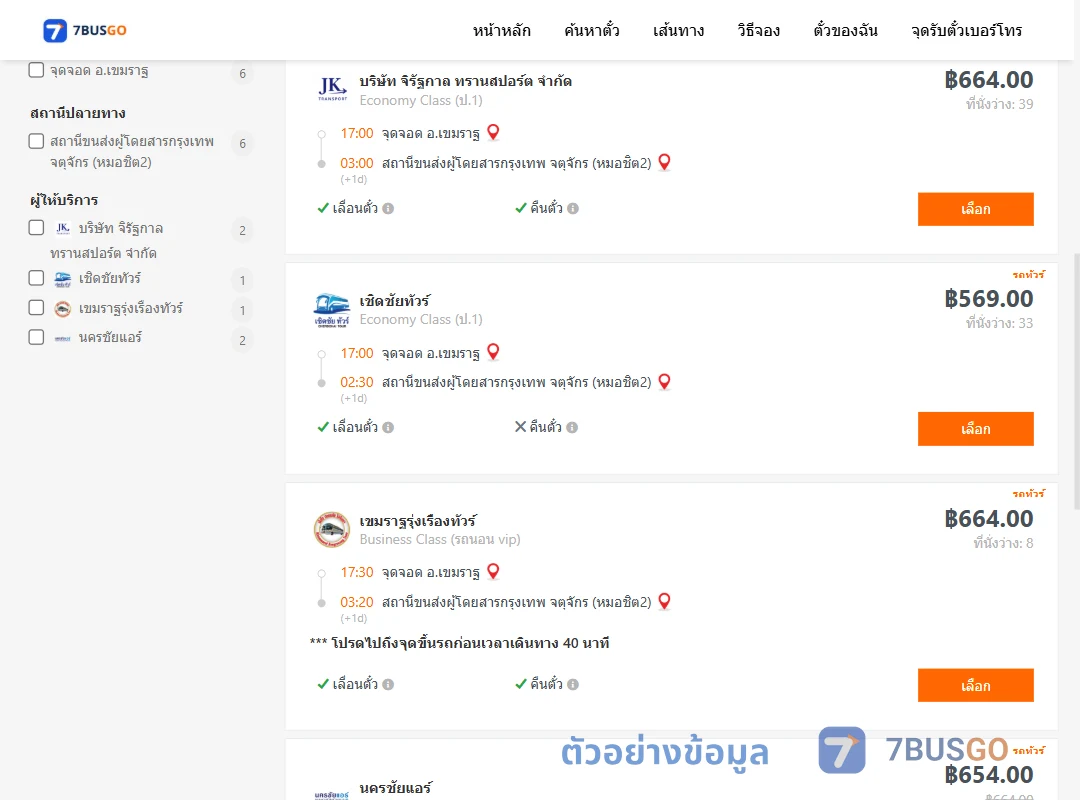The image size is (1080, 800).
Task: Tick the จุดจอด อ.เขมราฐ filter checkbox
Action: tap(37, 70)
